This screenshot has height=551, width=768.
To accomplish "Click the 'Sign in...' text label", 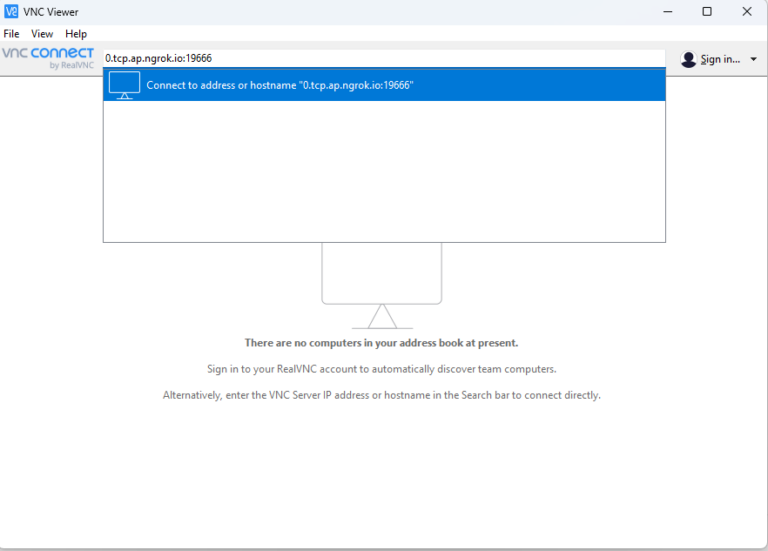I will coord(720,59).
